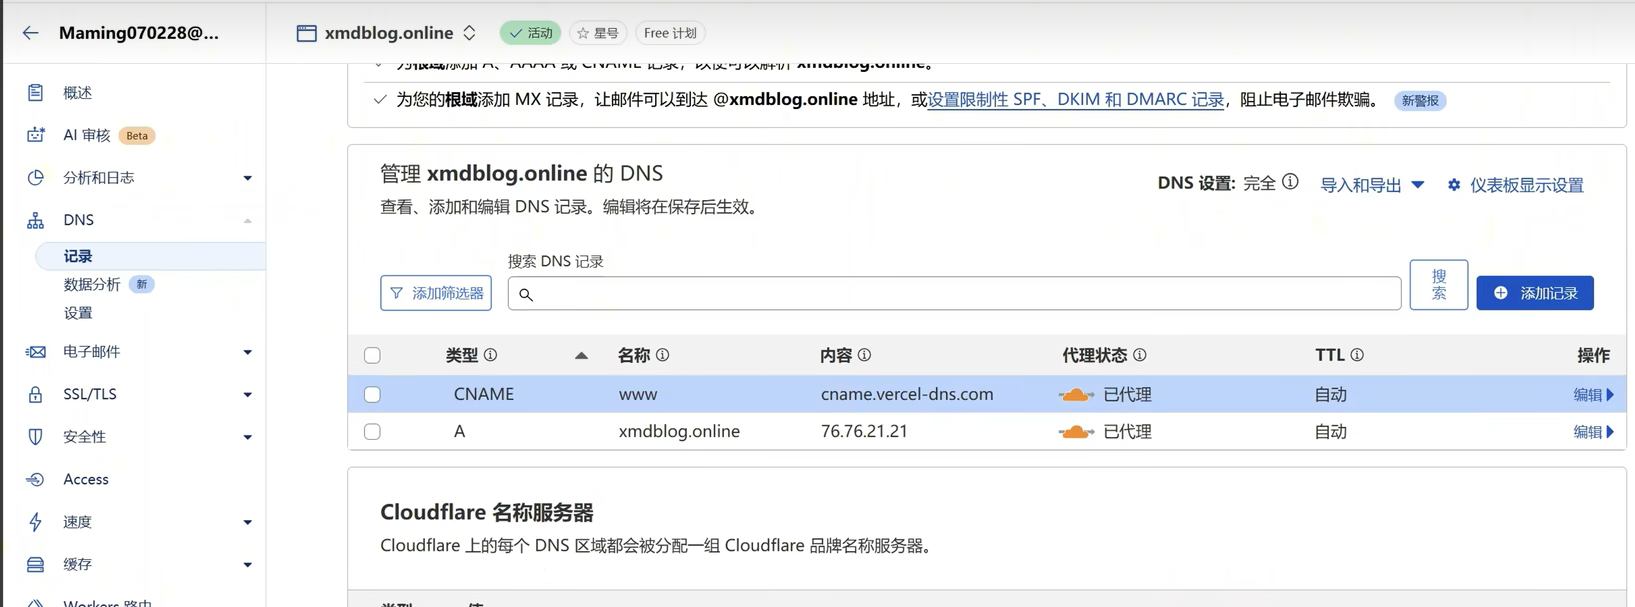Image resolution: width=1635 pixels, height=607 pixels.
Task: Click orange cloud icon in CNAME www row
Action: pyautogui.click(x=1076, y=395)
